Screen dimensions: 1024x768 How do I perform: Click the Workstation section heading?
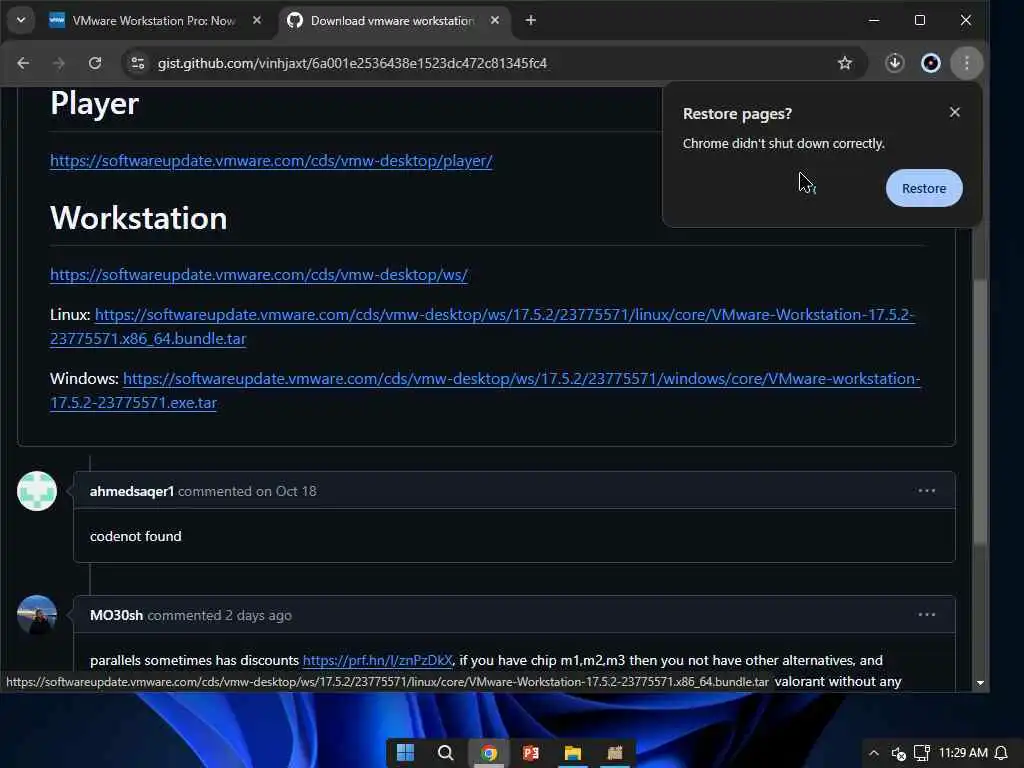[x=138, y=218]
